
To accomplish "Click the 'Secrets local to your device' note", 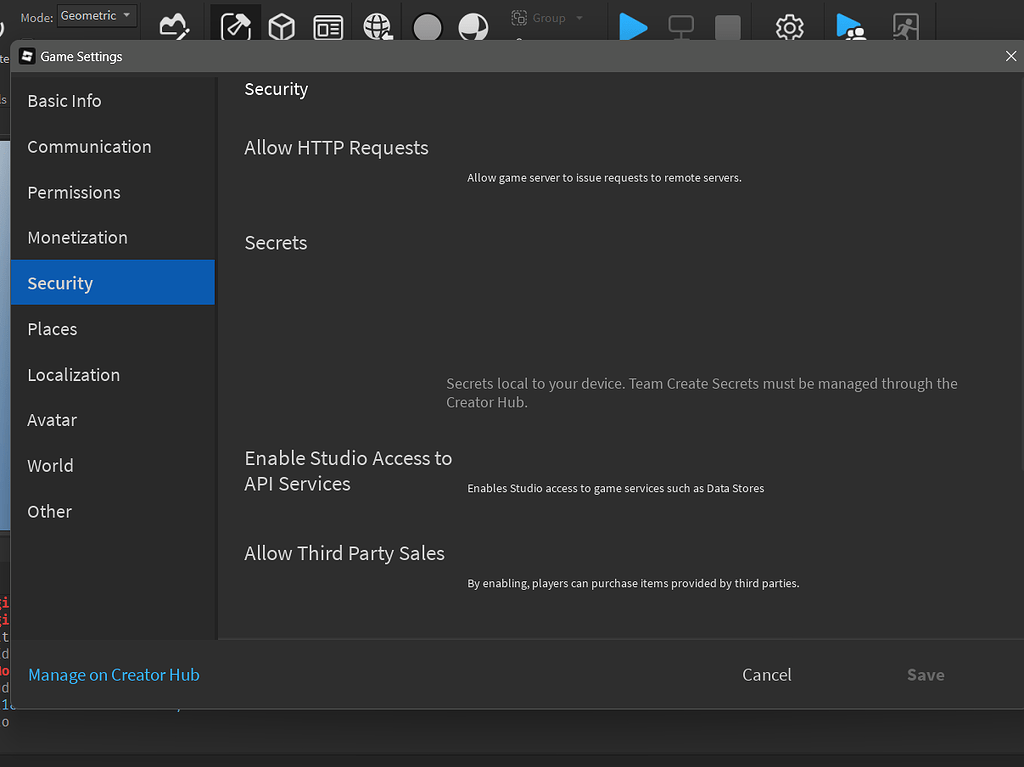I will coord(702,393).
